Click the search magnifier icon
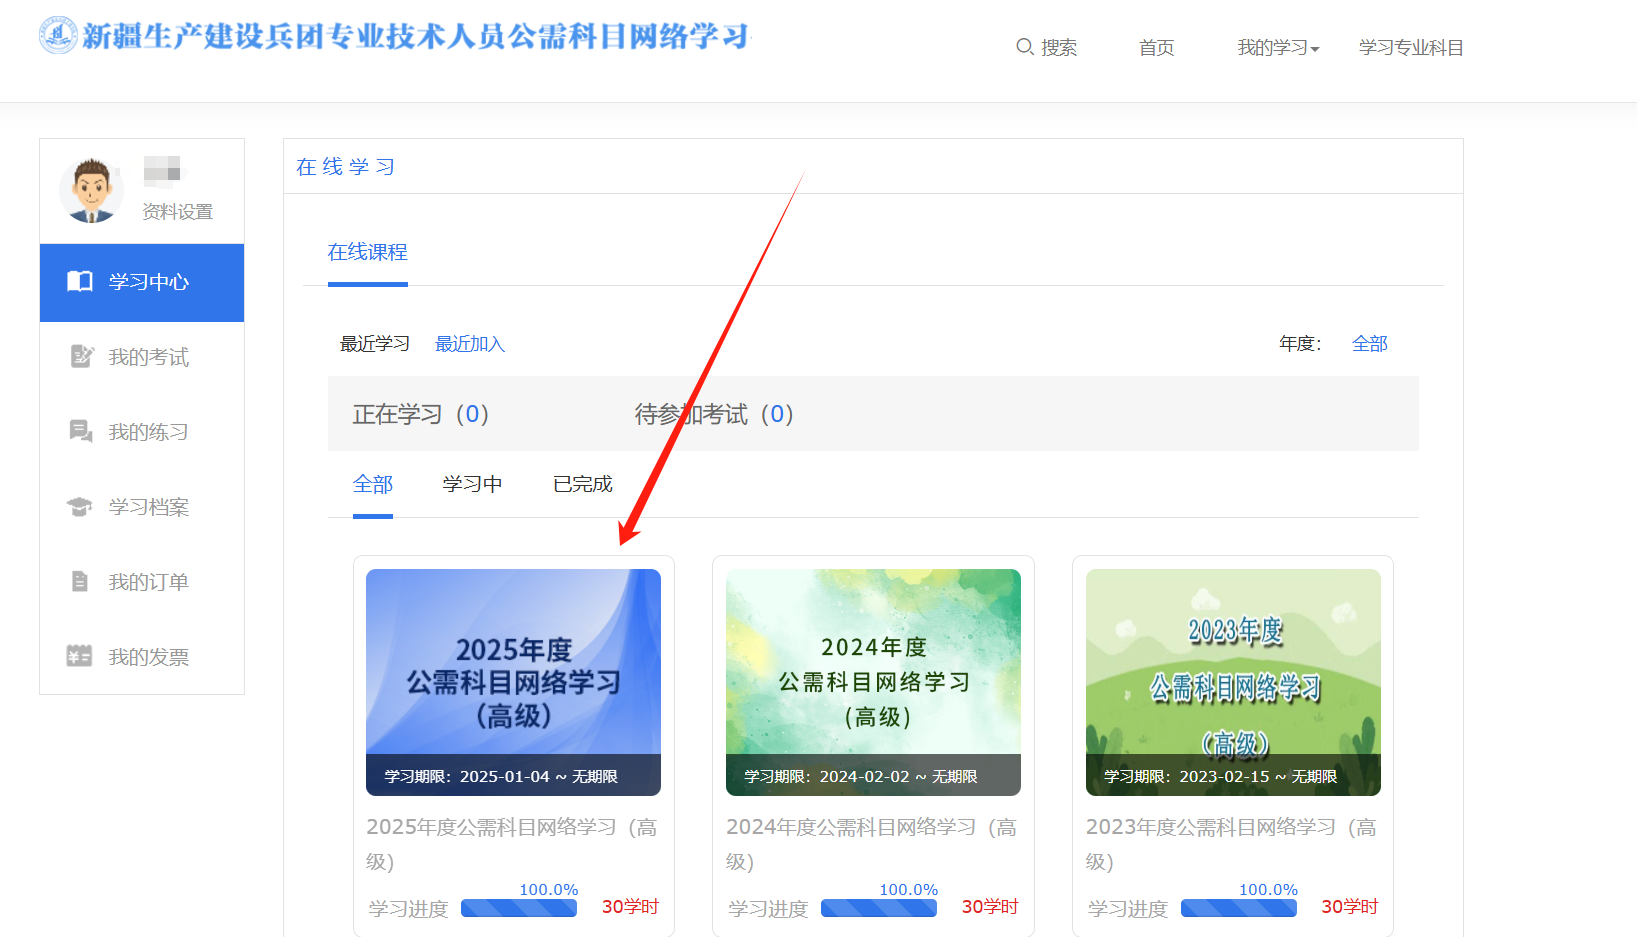Image resolution: width=1637 pixels, height=937 pixels. [1024, 47]
